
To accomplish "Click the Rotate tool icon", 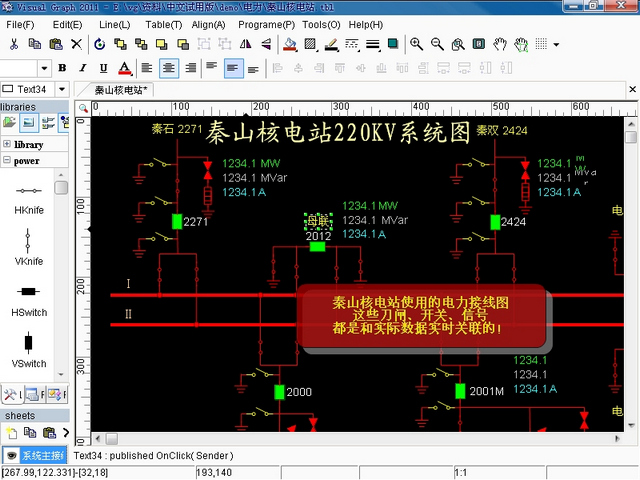I will pos(99,44).
